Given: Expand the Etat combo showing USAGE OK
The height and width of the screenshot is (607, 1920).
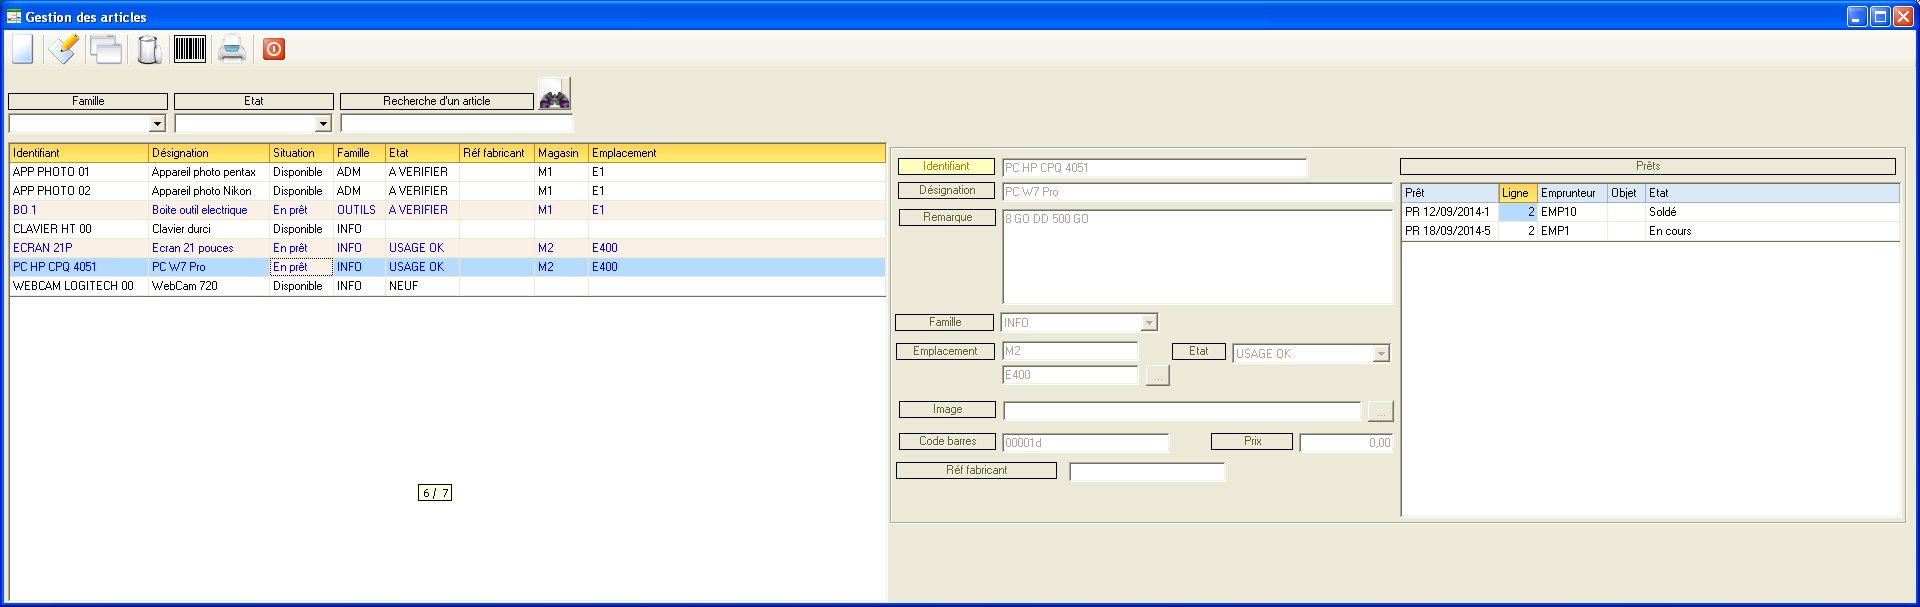Looking at the screenshot, I should [1381, 354].
